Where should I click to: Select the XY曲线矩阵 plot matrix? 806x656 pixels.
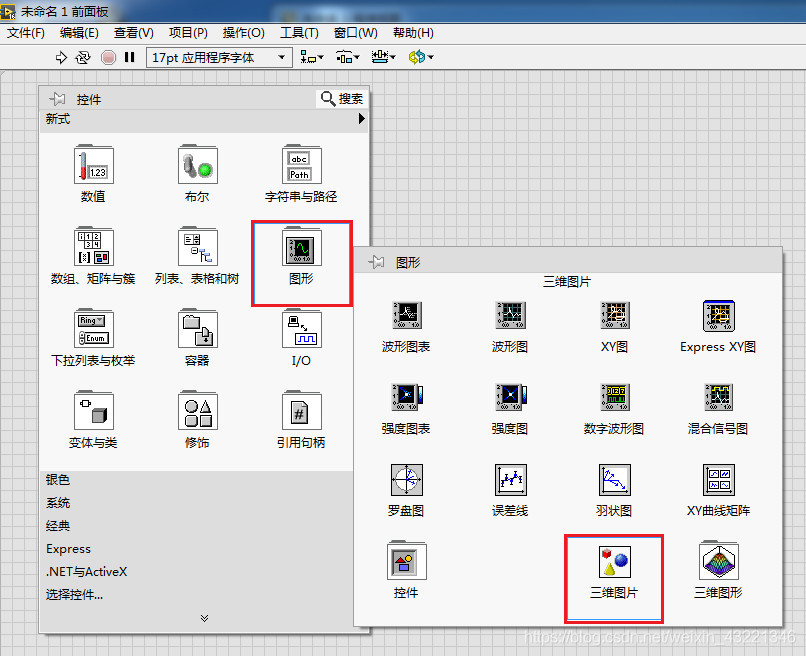click(719, 479)
